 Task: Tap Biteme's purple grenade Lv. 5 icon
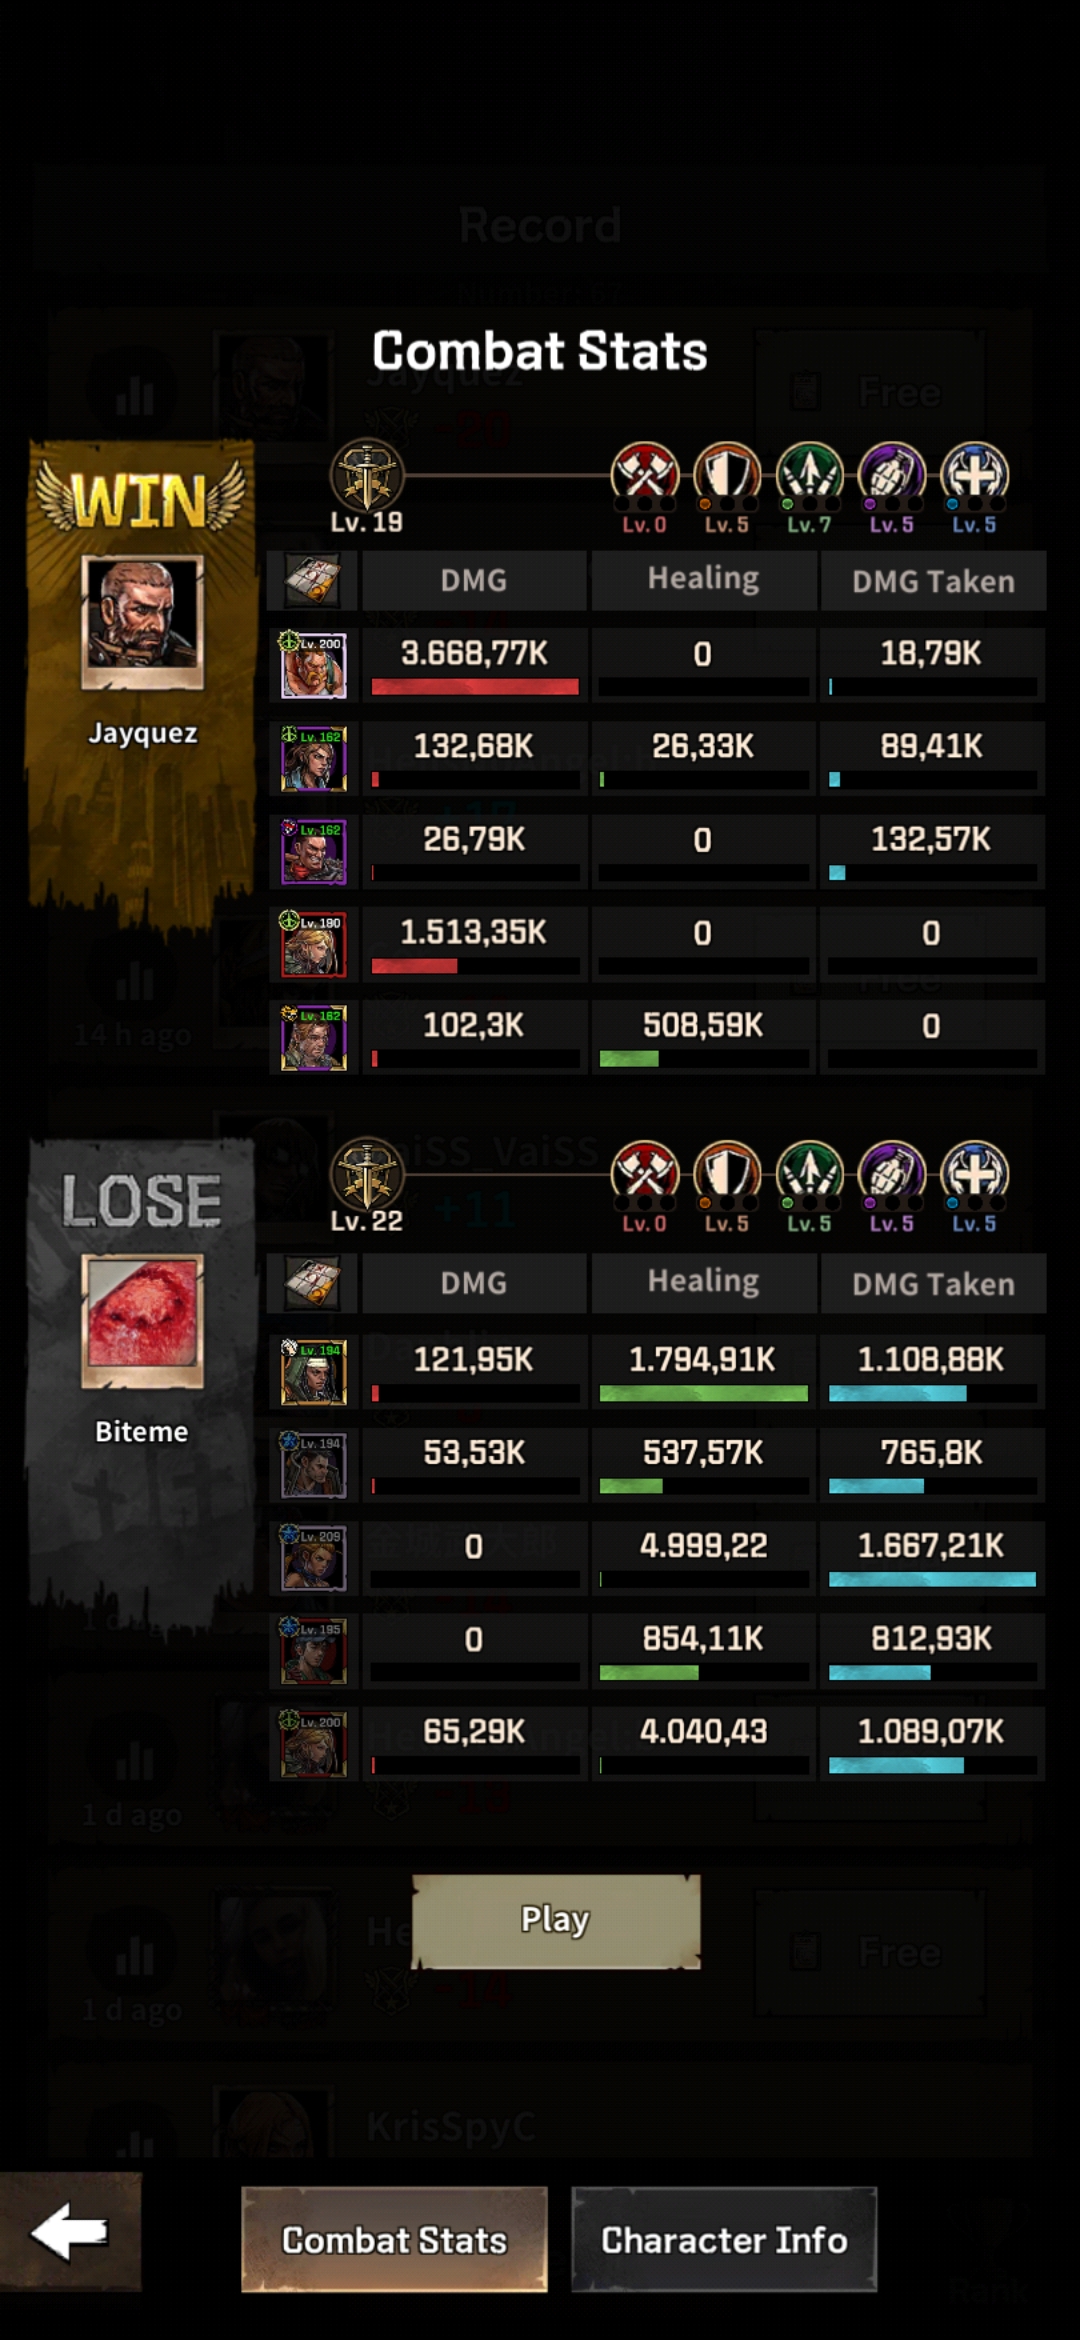(892, 1173)
